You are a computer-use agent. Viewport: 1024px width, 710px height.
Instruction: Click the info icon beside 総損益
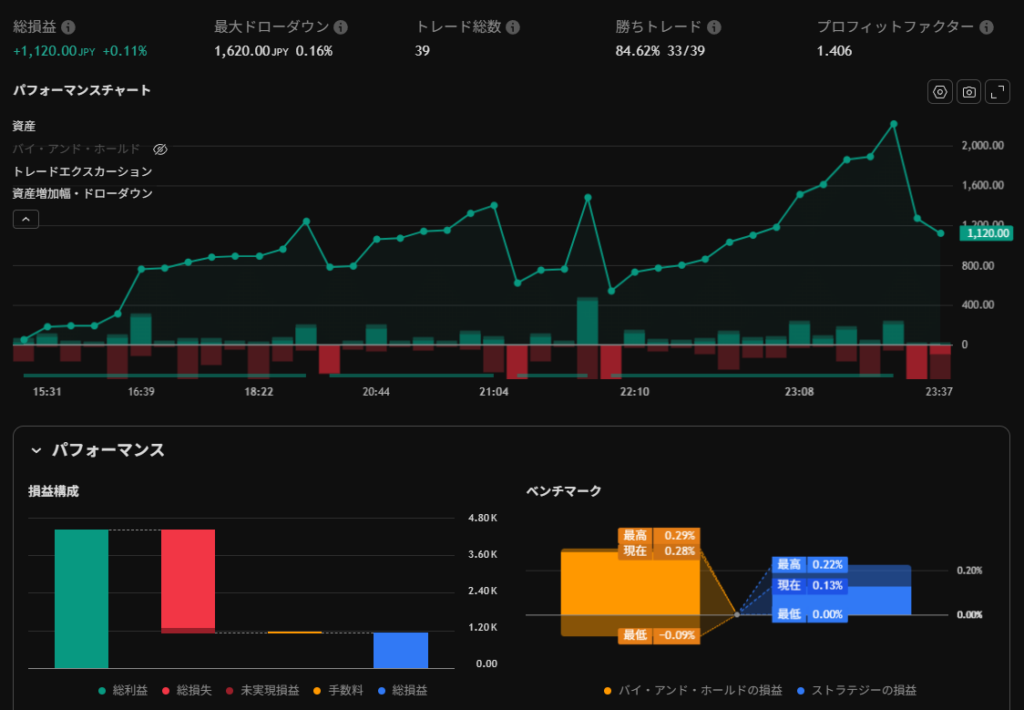click(69, 28)
